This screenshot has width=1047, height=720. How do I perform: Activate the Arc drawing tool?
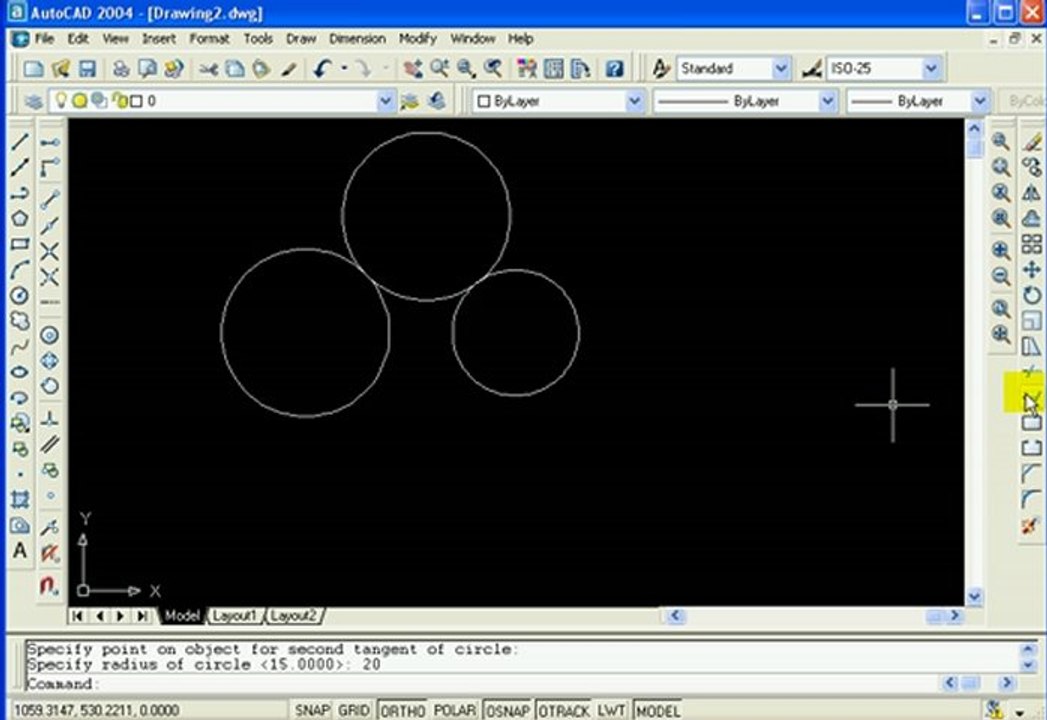pyautogui.click(x=19, y=270)
